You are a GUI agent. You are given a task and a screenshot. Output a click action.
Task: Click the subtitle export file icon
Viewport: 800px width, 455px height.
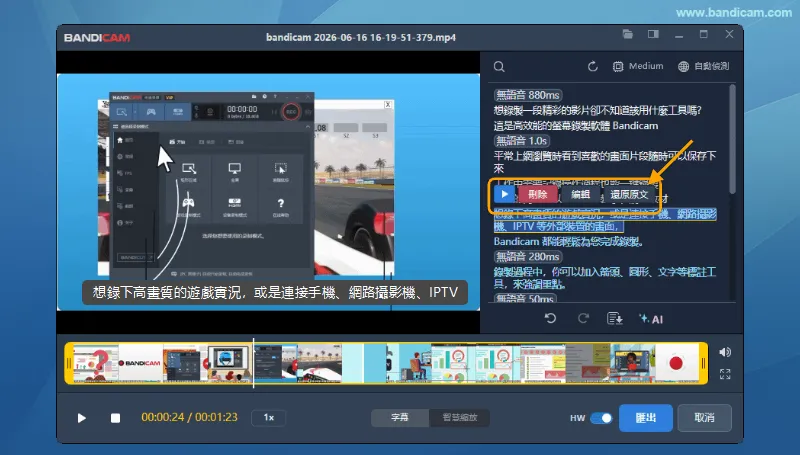tap(615, 319)
